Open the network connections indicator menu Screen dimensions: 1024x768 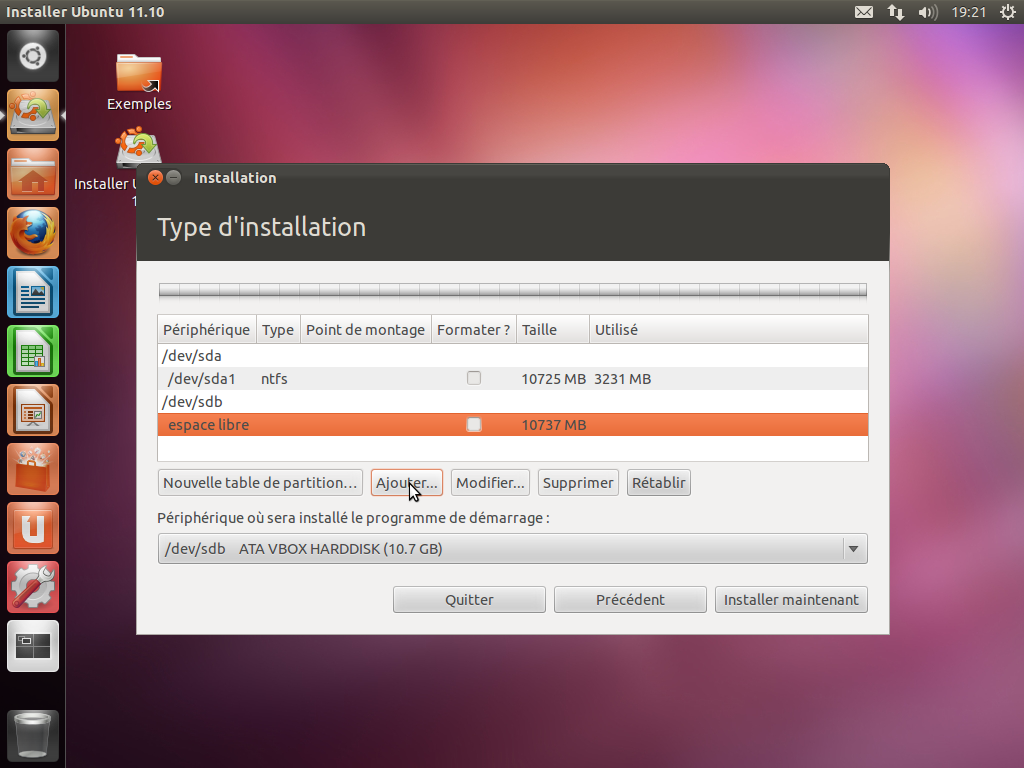[896, 12]
